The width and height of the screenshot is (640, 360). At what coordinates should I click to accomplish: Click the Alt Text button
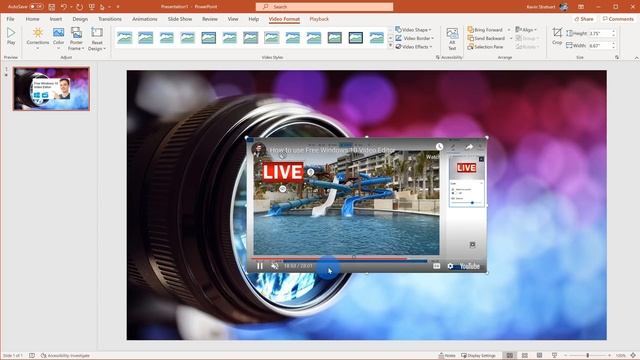(452, 39)
